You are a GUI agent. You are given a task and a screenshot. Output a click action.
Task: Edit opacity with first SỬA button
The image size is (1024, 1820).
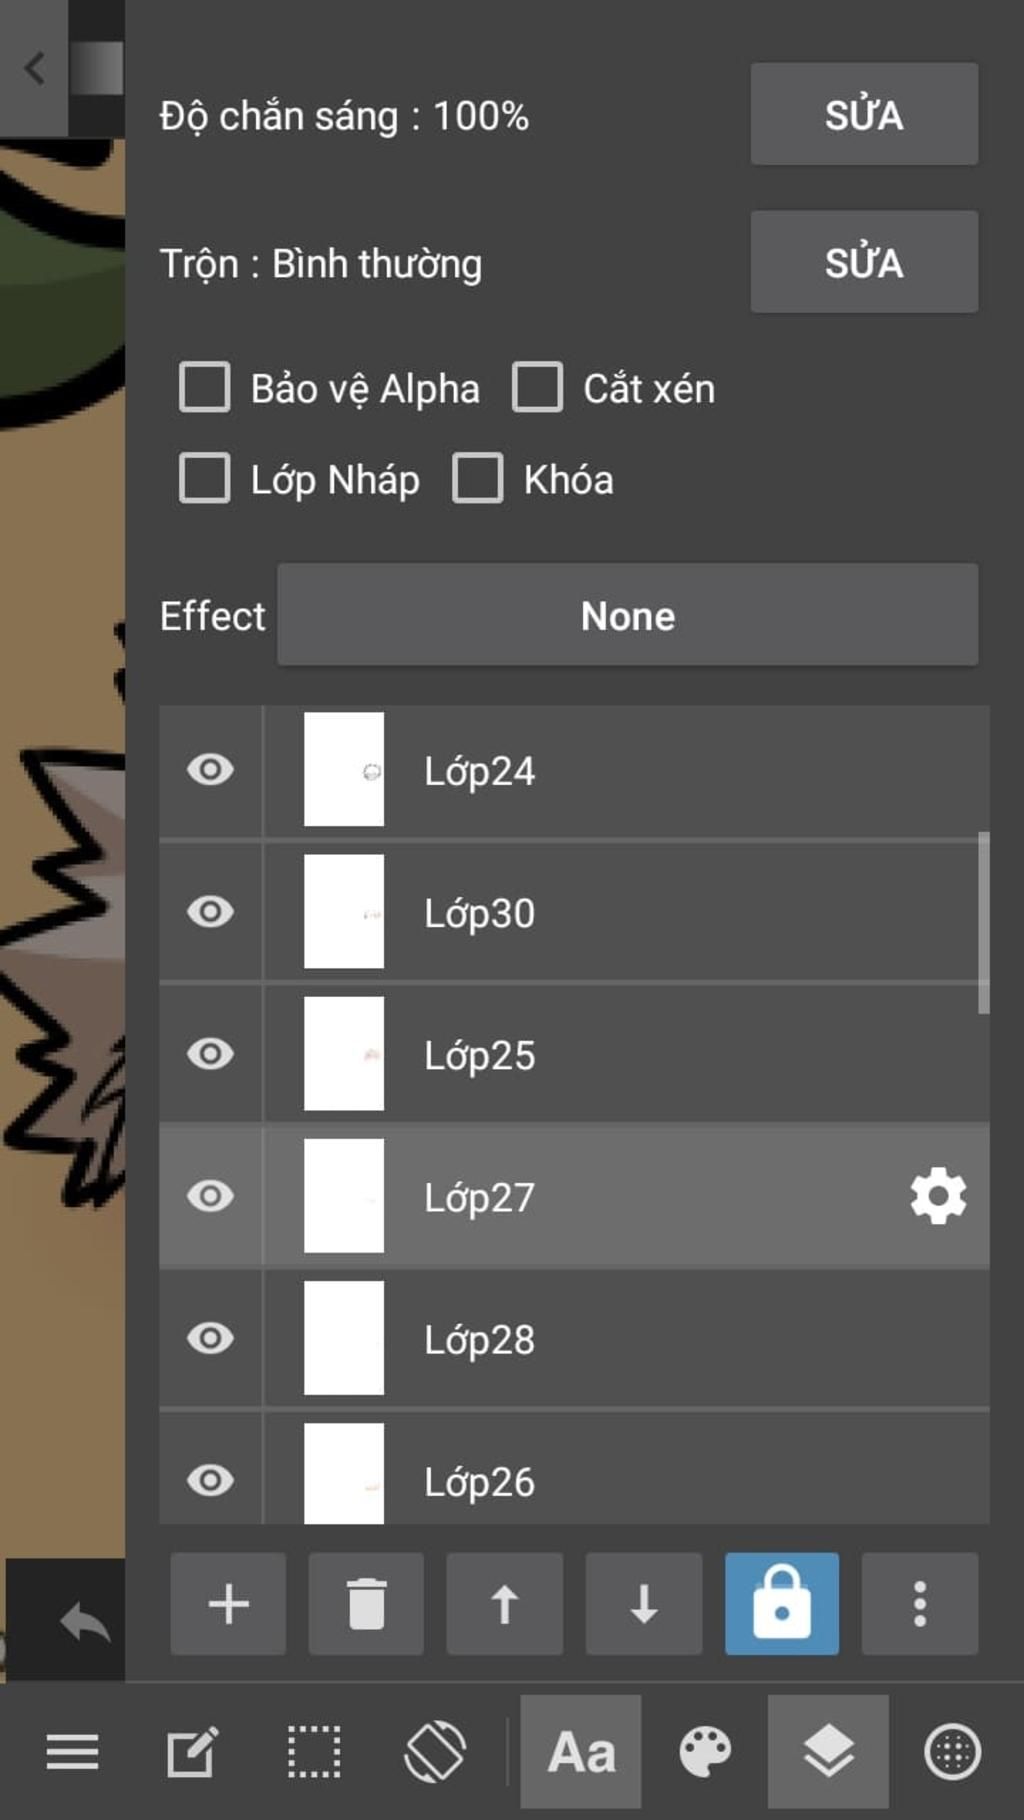click(864, 114)
